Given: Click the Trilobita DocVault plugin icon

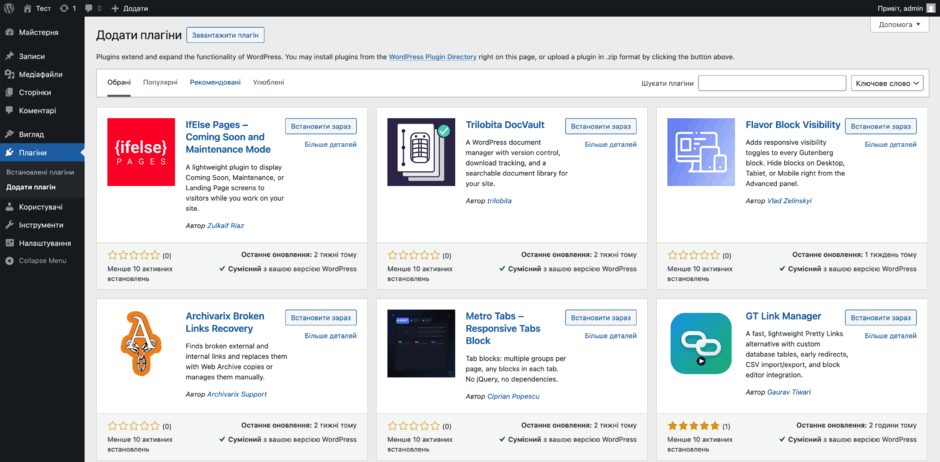Looking at the screenshot, I should pyautogui.click(x=421, y=152).
